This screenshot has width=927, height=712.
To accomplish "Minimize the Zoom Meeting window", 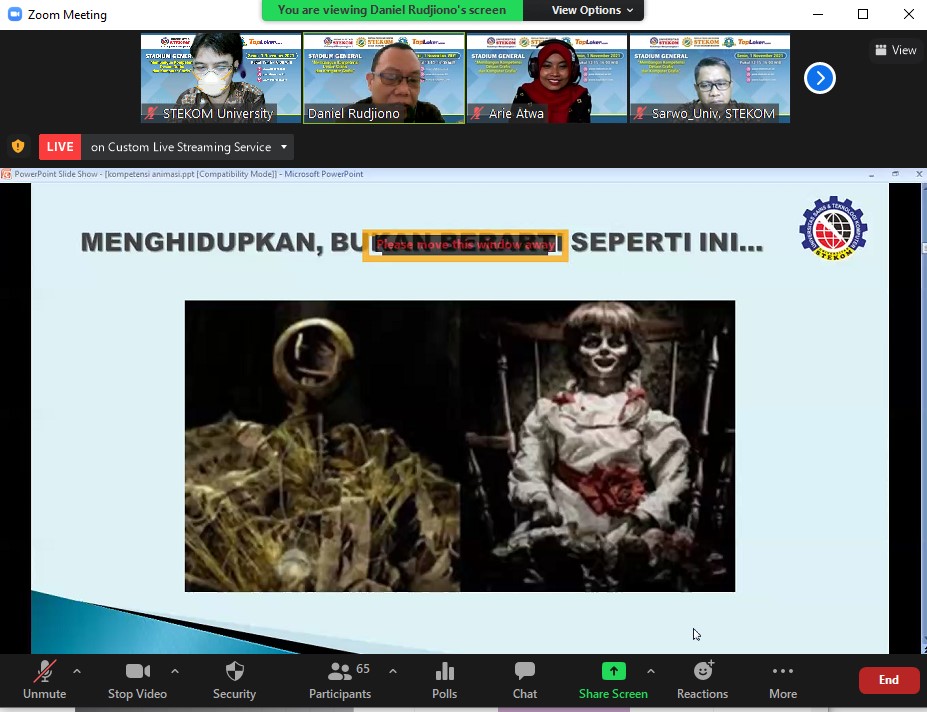I will [x=818, y=14].
